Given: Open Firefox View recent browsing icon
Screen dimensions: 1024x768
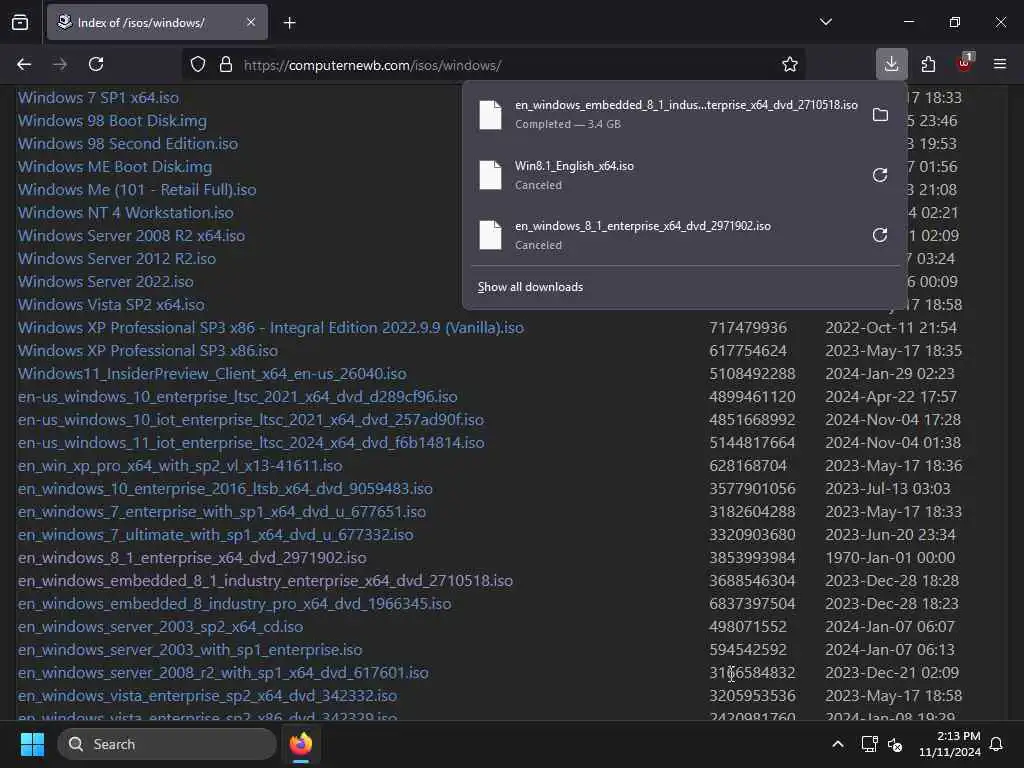Looking at the screenshot, I should click(20, 23).
